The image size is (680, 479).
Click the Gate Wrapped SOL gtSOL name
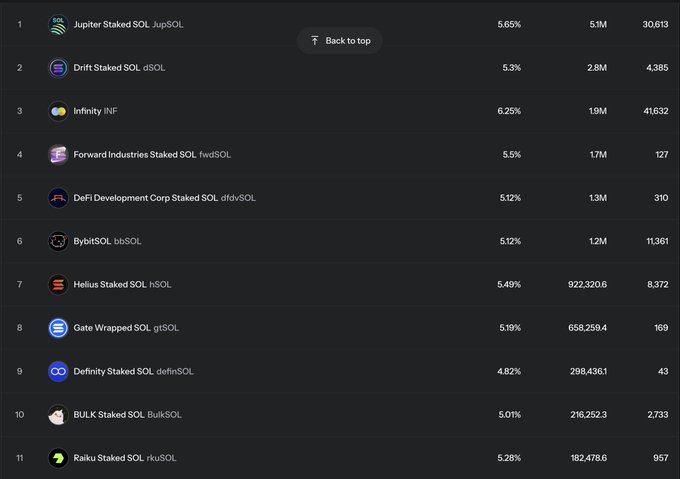pos(126,328)
